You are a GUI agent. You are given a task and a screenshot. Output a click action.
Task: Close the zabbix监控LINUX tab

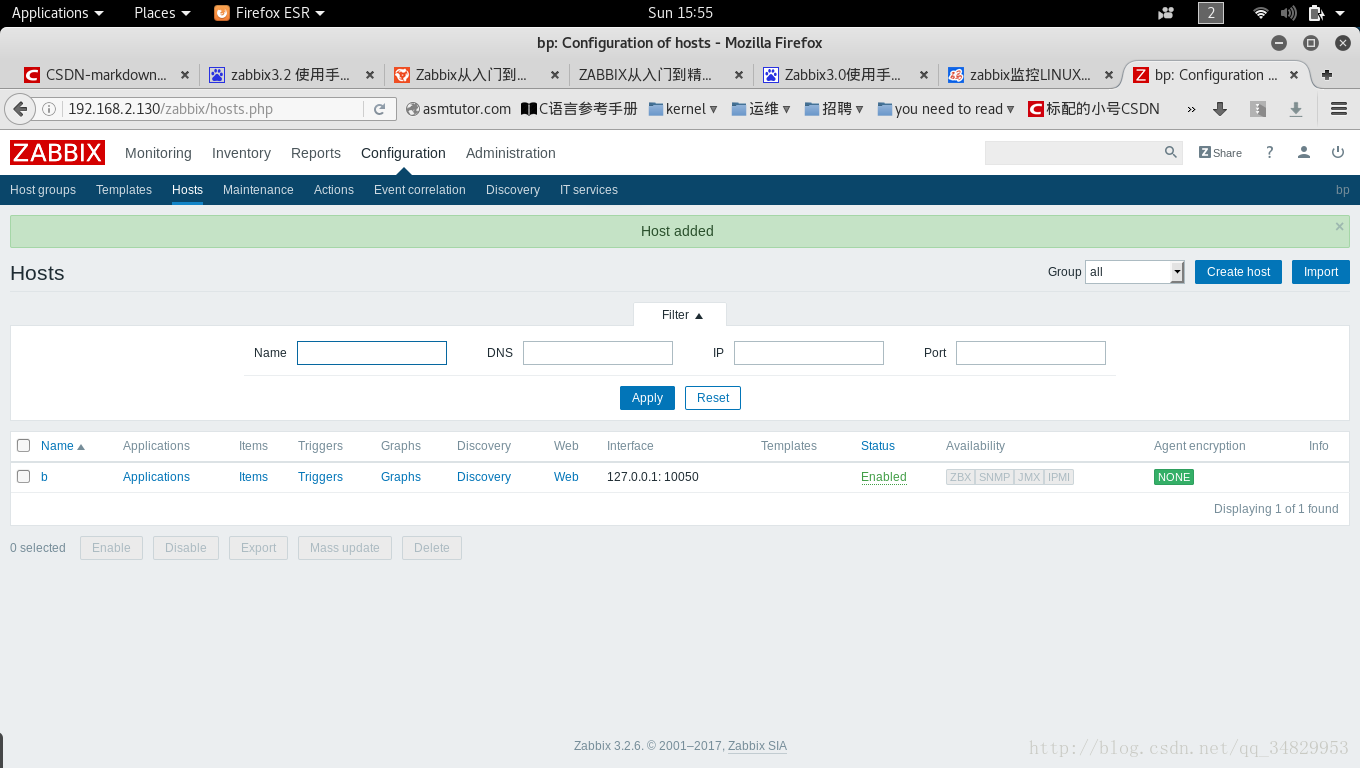[x=1108, y=75]
